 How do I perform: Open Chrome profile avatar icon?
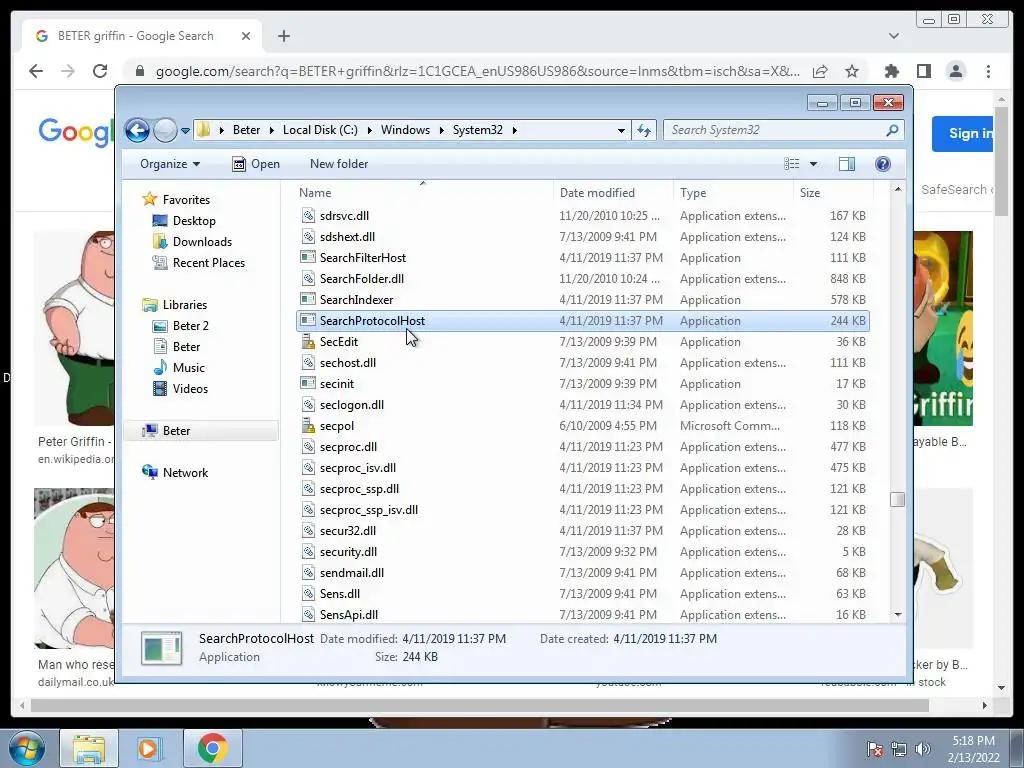point(956,71)
